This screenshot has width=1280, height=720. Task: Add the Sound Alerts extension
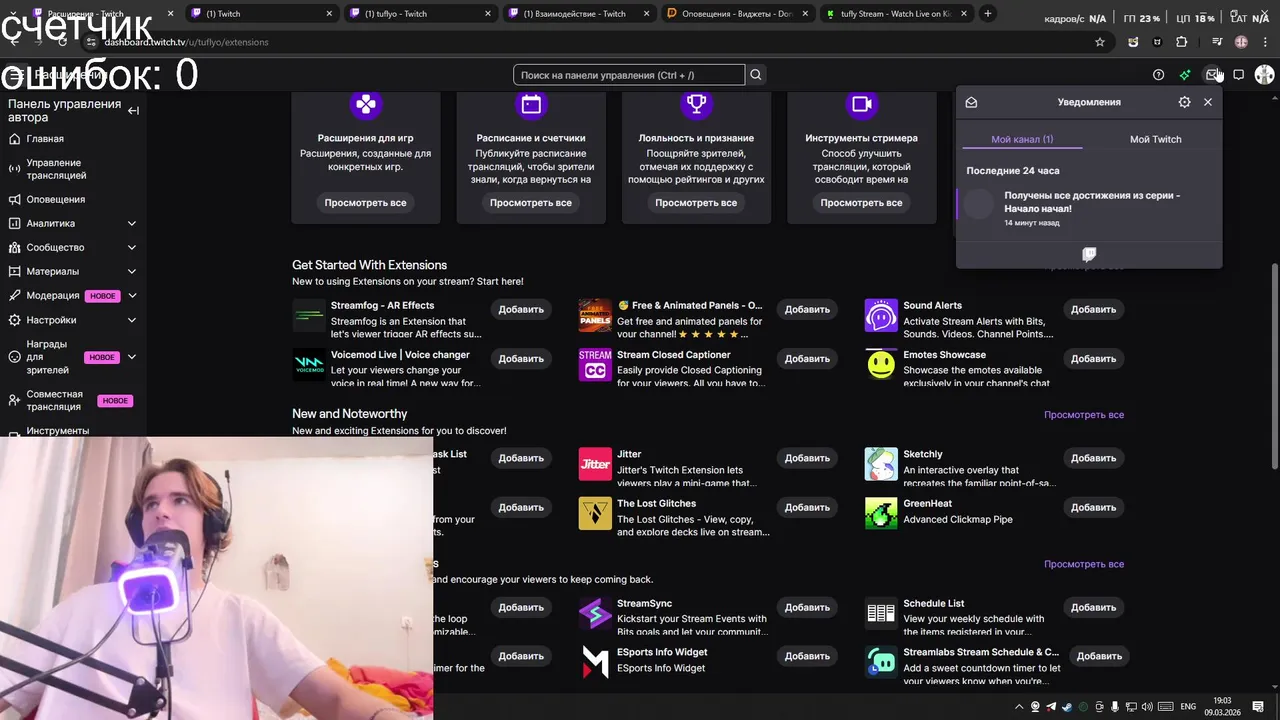click(1093, 309)
